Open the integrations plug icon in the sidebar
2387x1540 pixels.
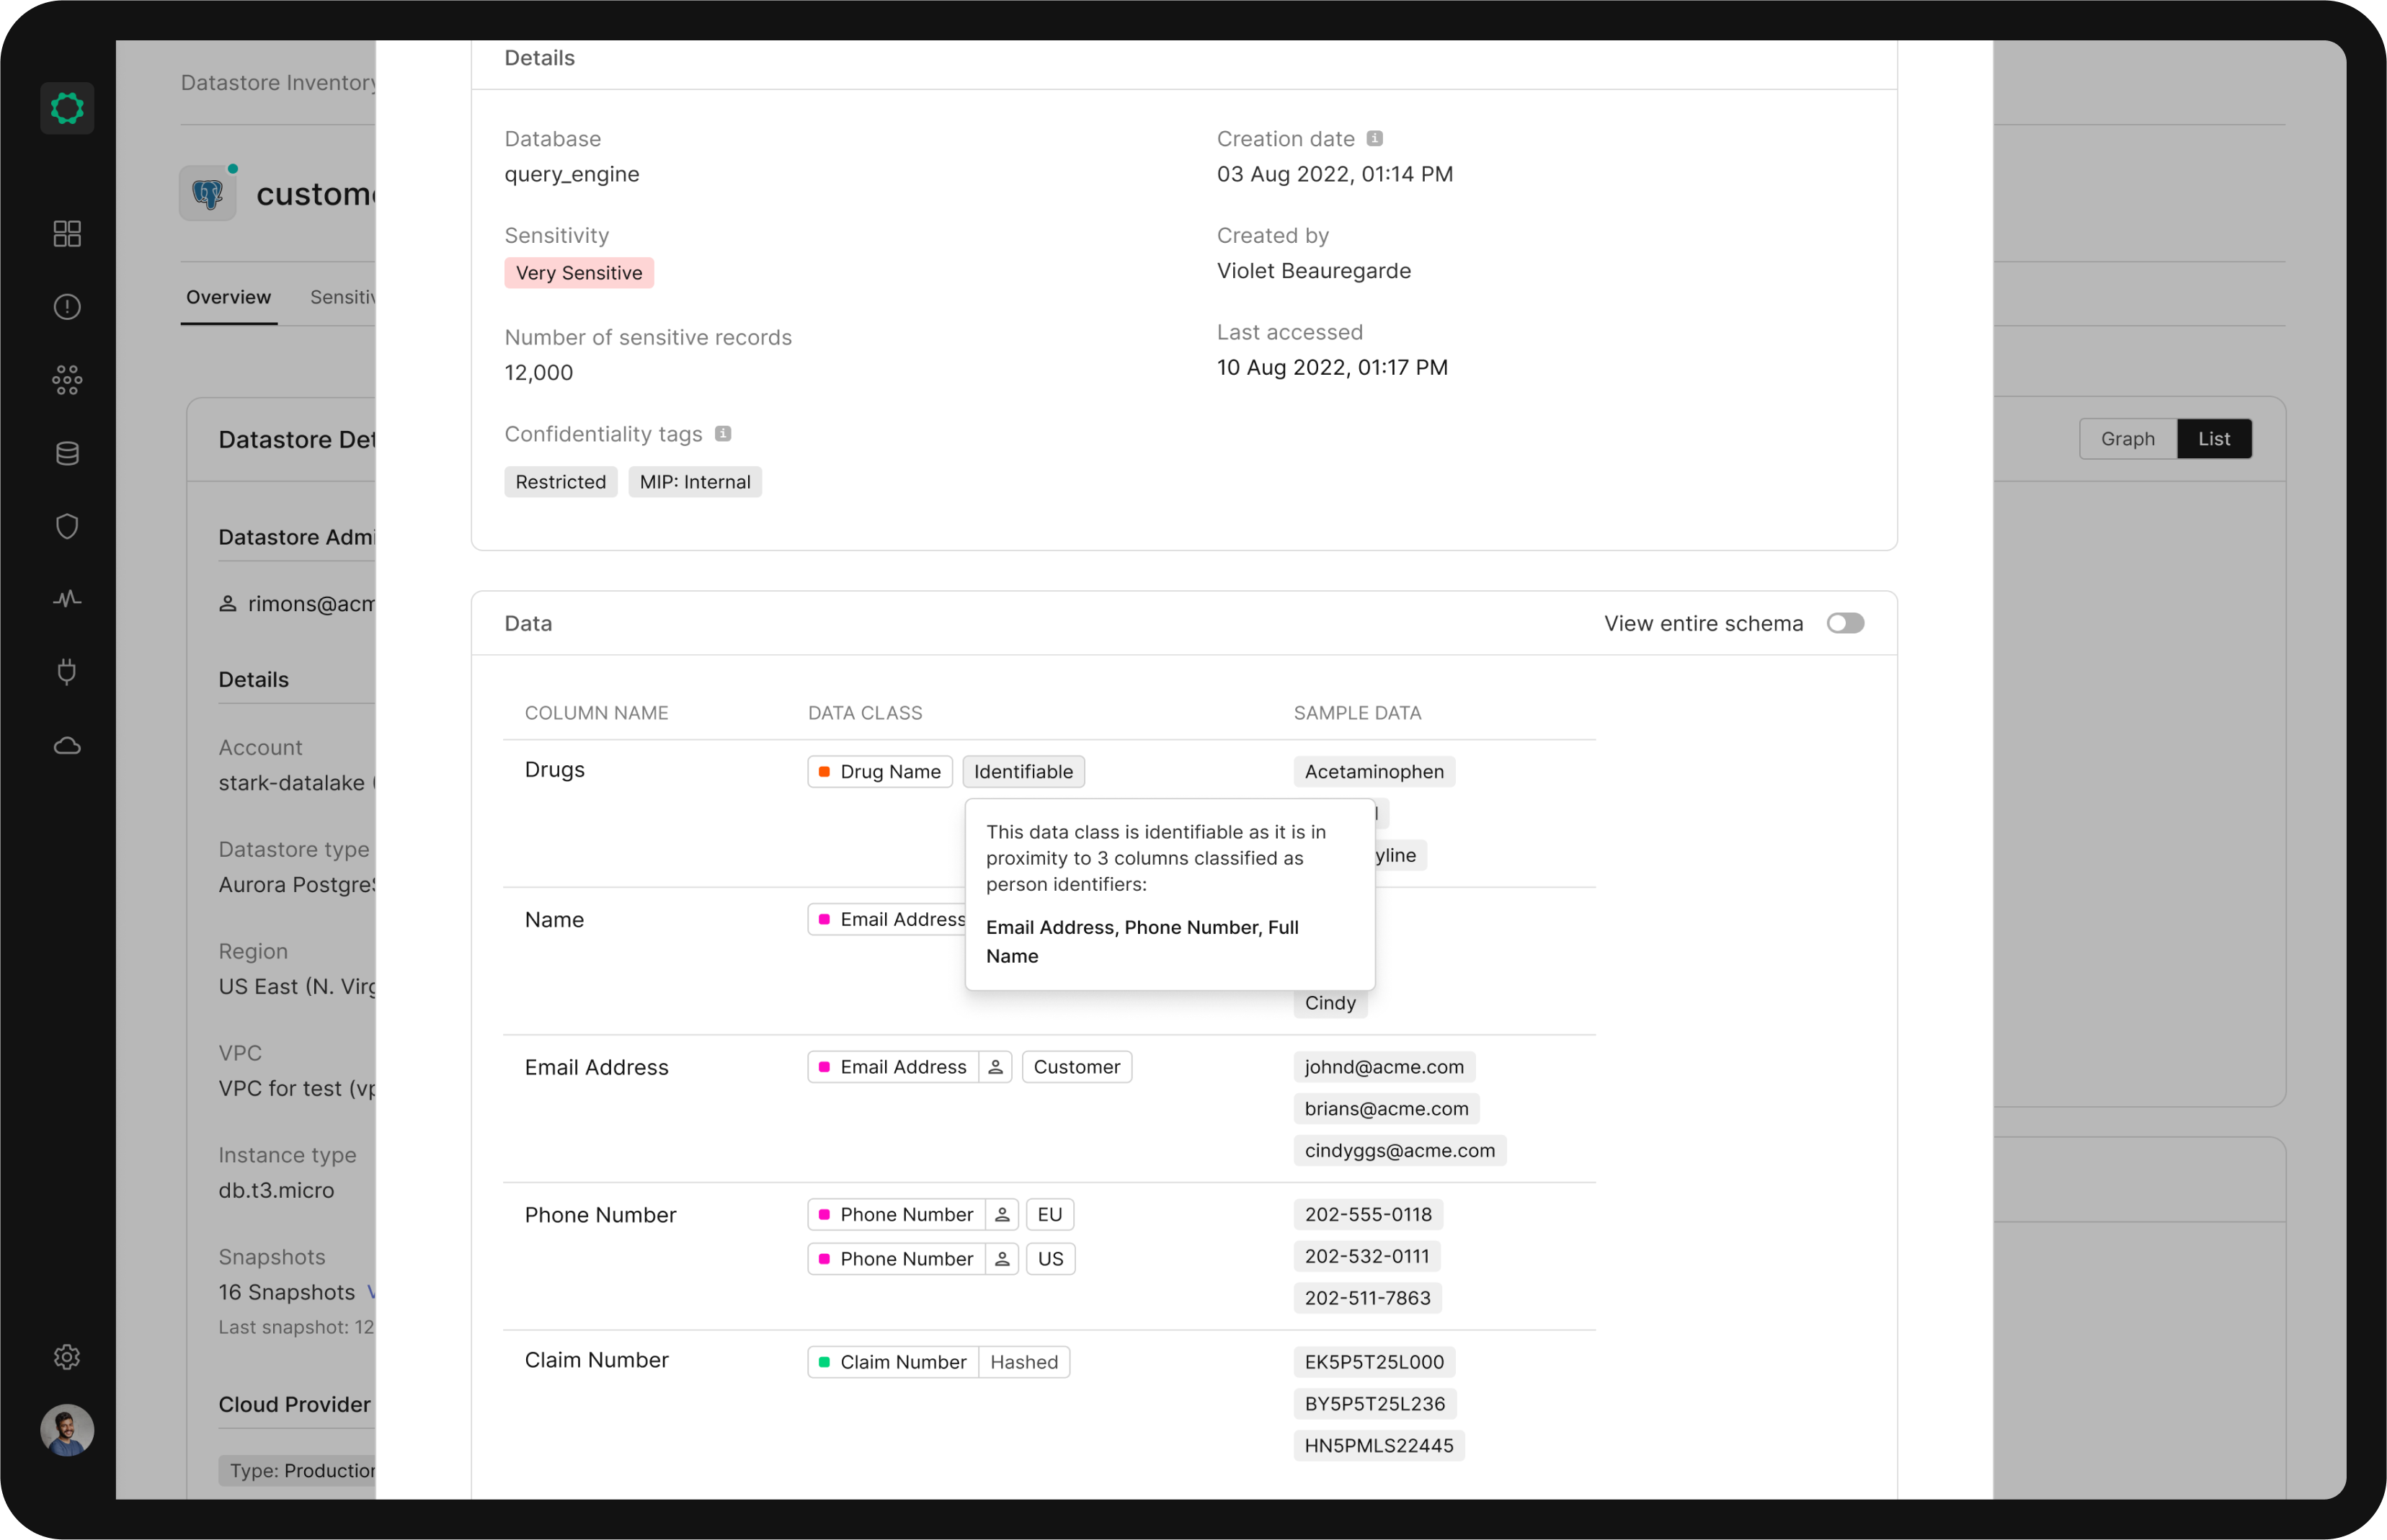coord(67,672)
